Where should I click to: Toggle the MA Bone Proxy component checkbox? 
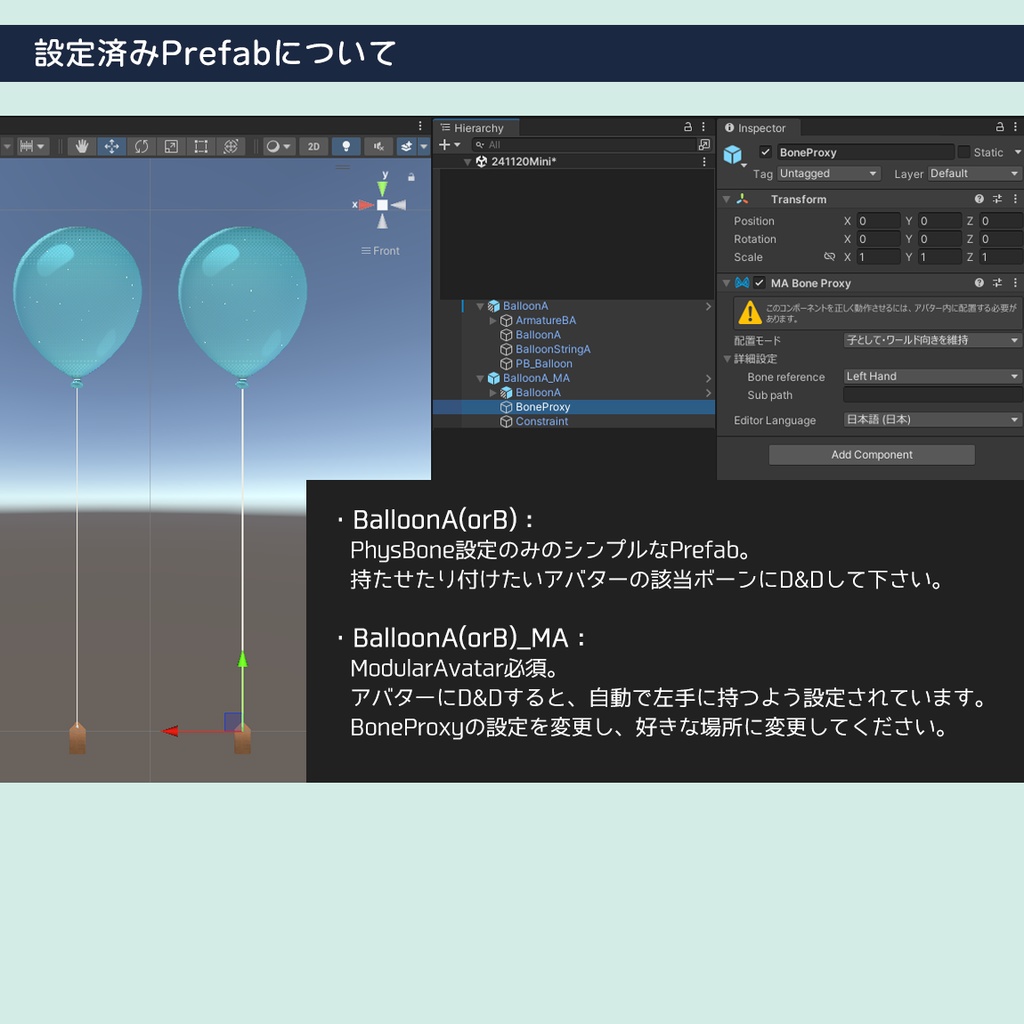tap(760, 283)
